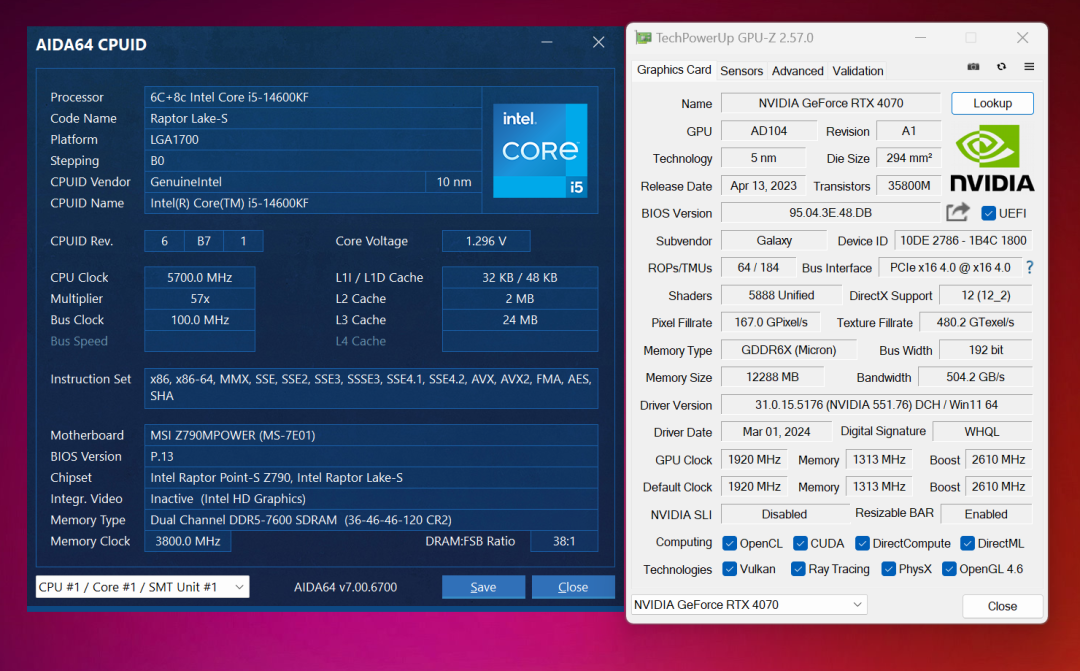The image size is (1080, 671).
Task: Click the Memory Clock value 3800.0 MHz
Action: pyautogui.click(x=187, y=541)
